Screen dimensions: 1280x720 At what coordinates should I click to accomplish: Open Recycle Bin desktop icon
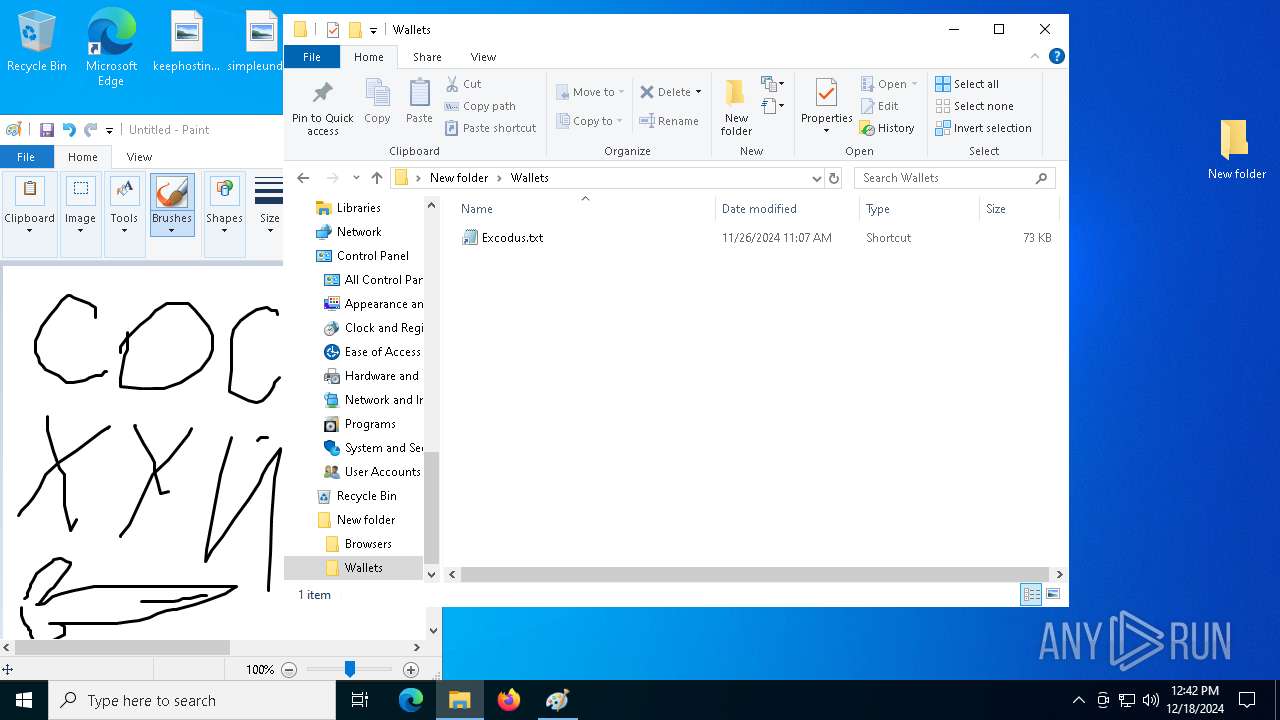(37, 41)
